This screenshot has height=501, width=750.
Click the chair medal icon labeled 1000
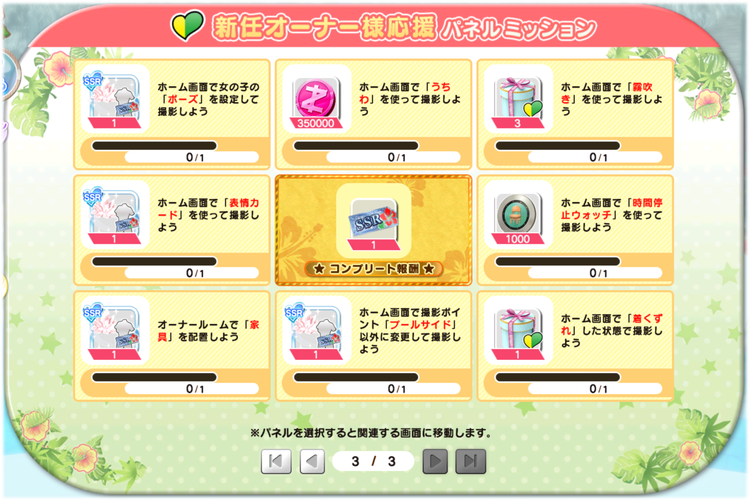tap(518, 215)
